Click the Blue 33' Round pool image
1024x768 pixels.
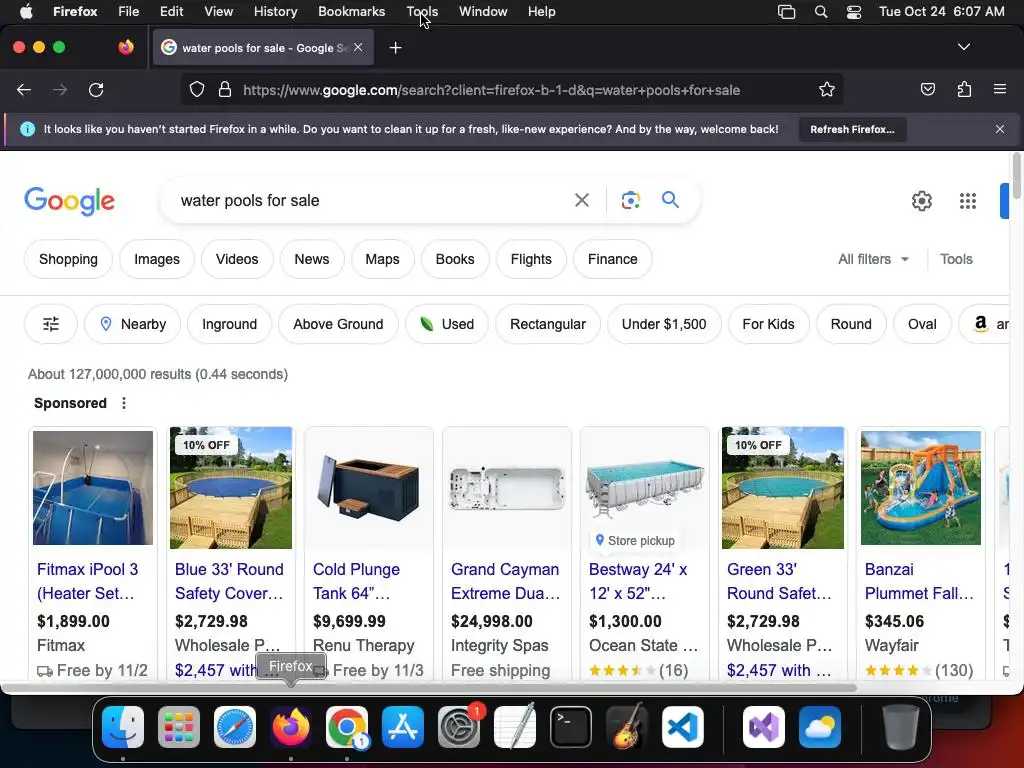coord(231,487)
